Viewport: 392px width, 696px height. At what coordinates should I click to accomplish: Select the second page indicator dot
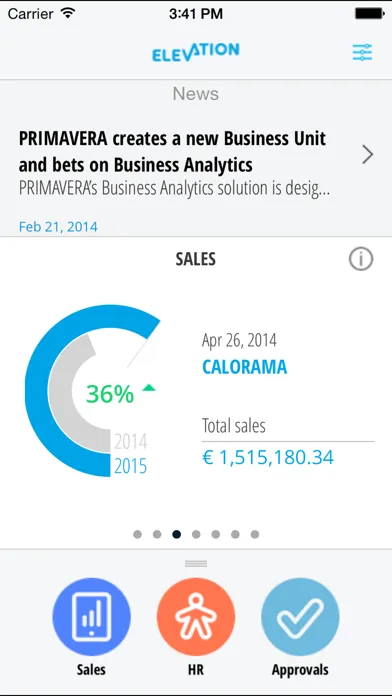click(157, 534)
